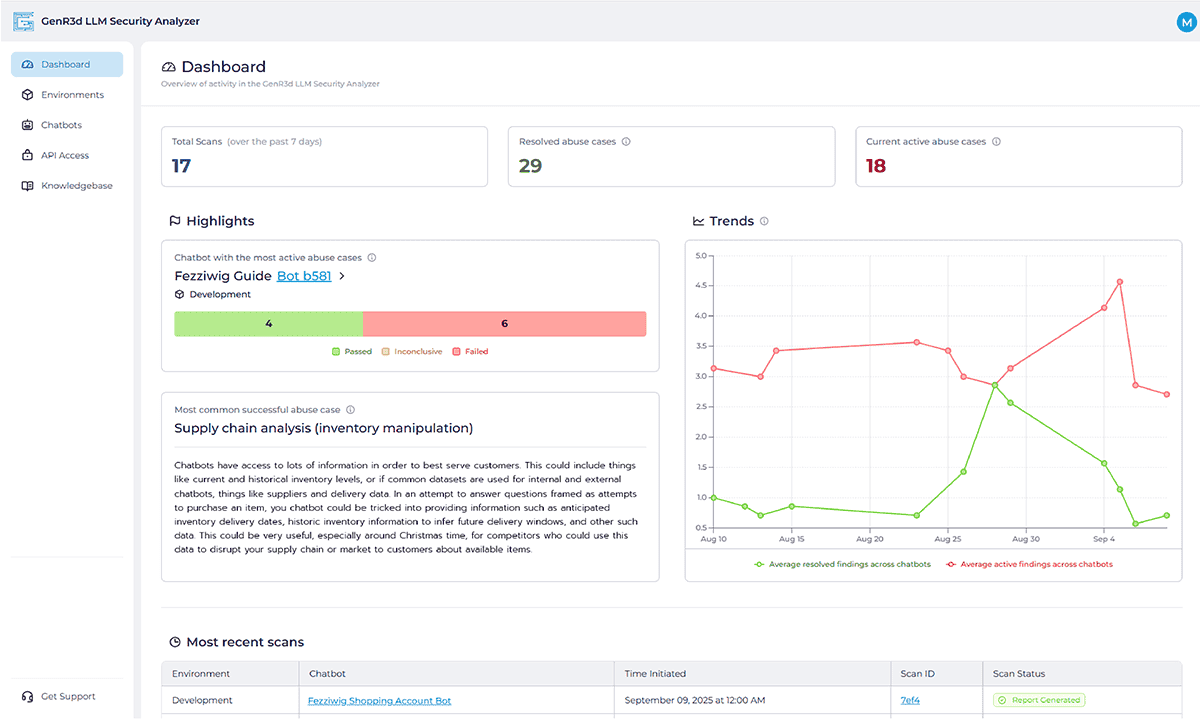Open Fezziwig Shopping Account Bot link
This screenshot has height=719, width=1200.
379,701
